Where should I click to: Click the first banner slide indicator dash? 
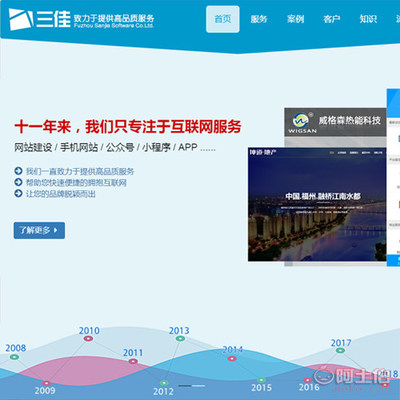point(185,385)
